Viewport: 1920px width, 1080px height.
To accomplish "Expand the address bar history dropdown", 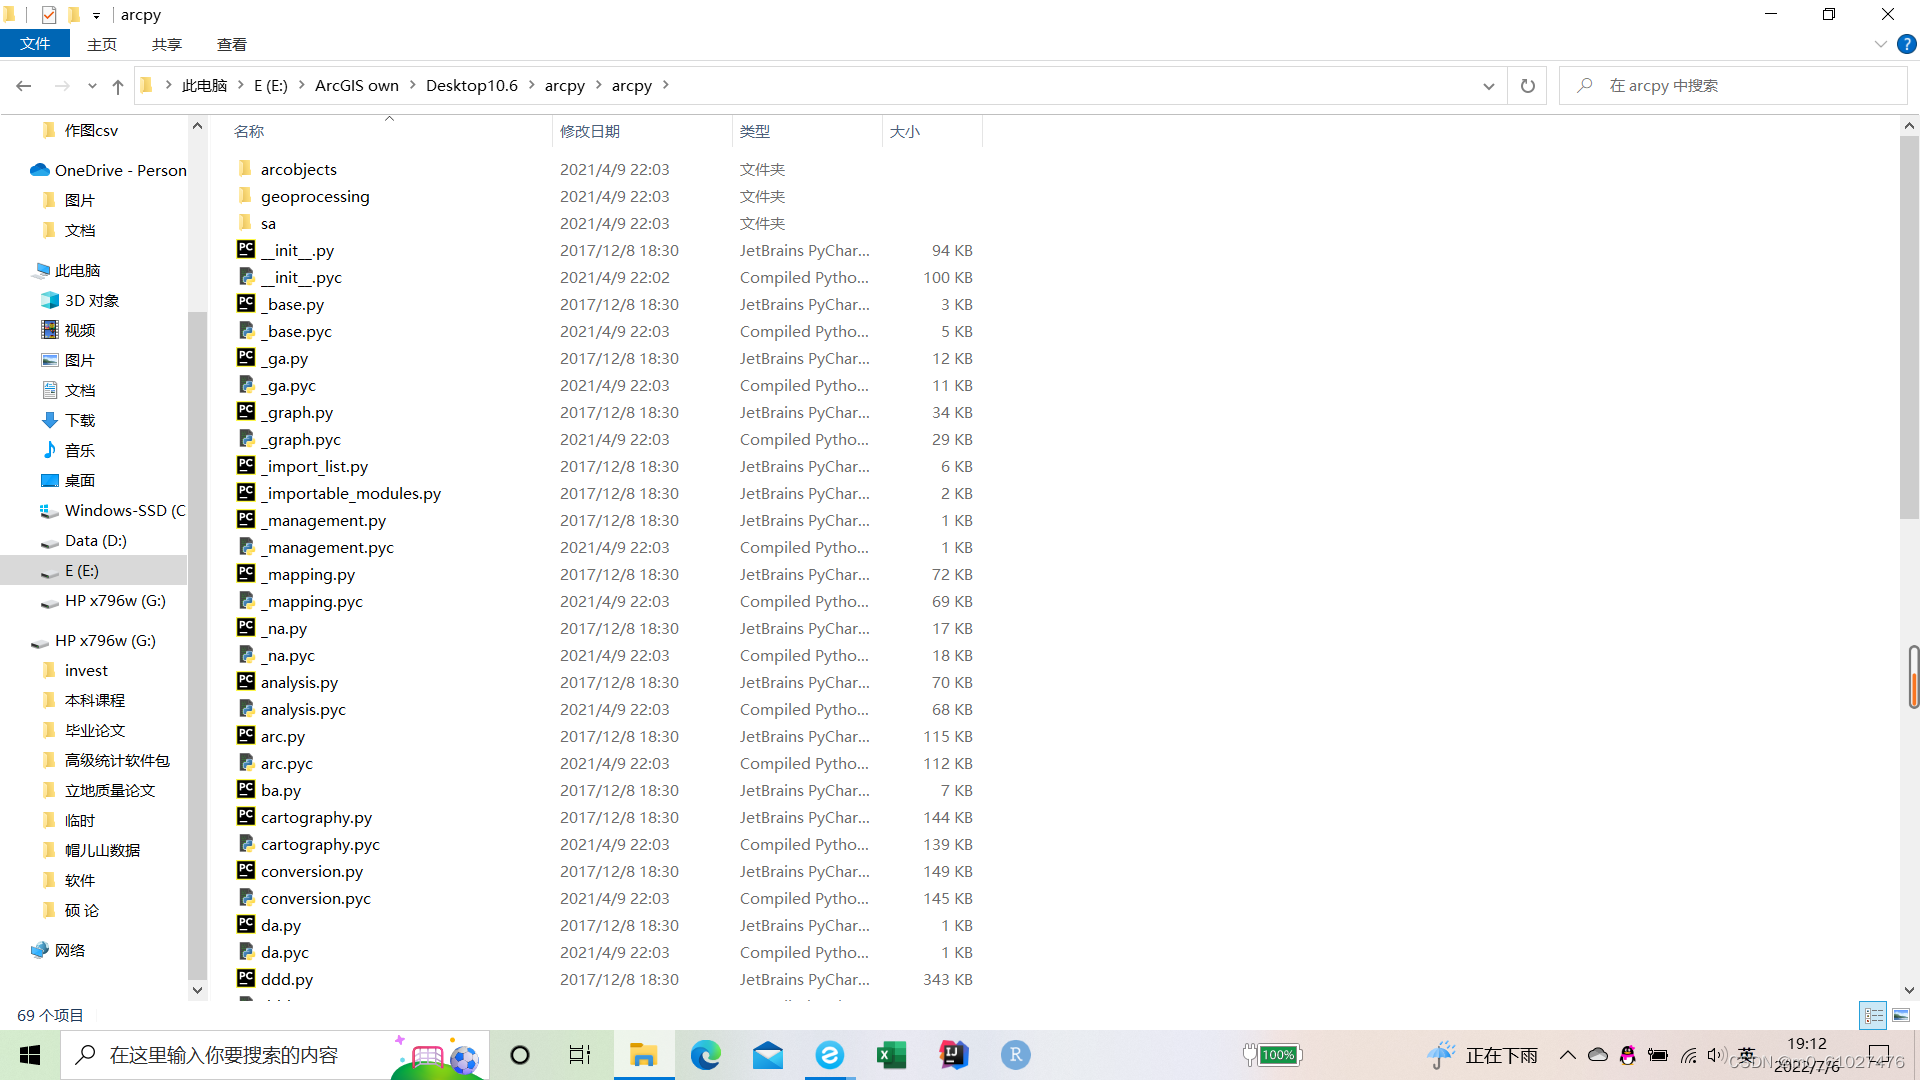I will pos(1489,86).
